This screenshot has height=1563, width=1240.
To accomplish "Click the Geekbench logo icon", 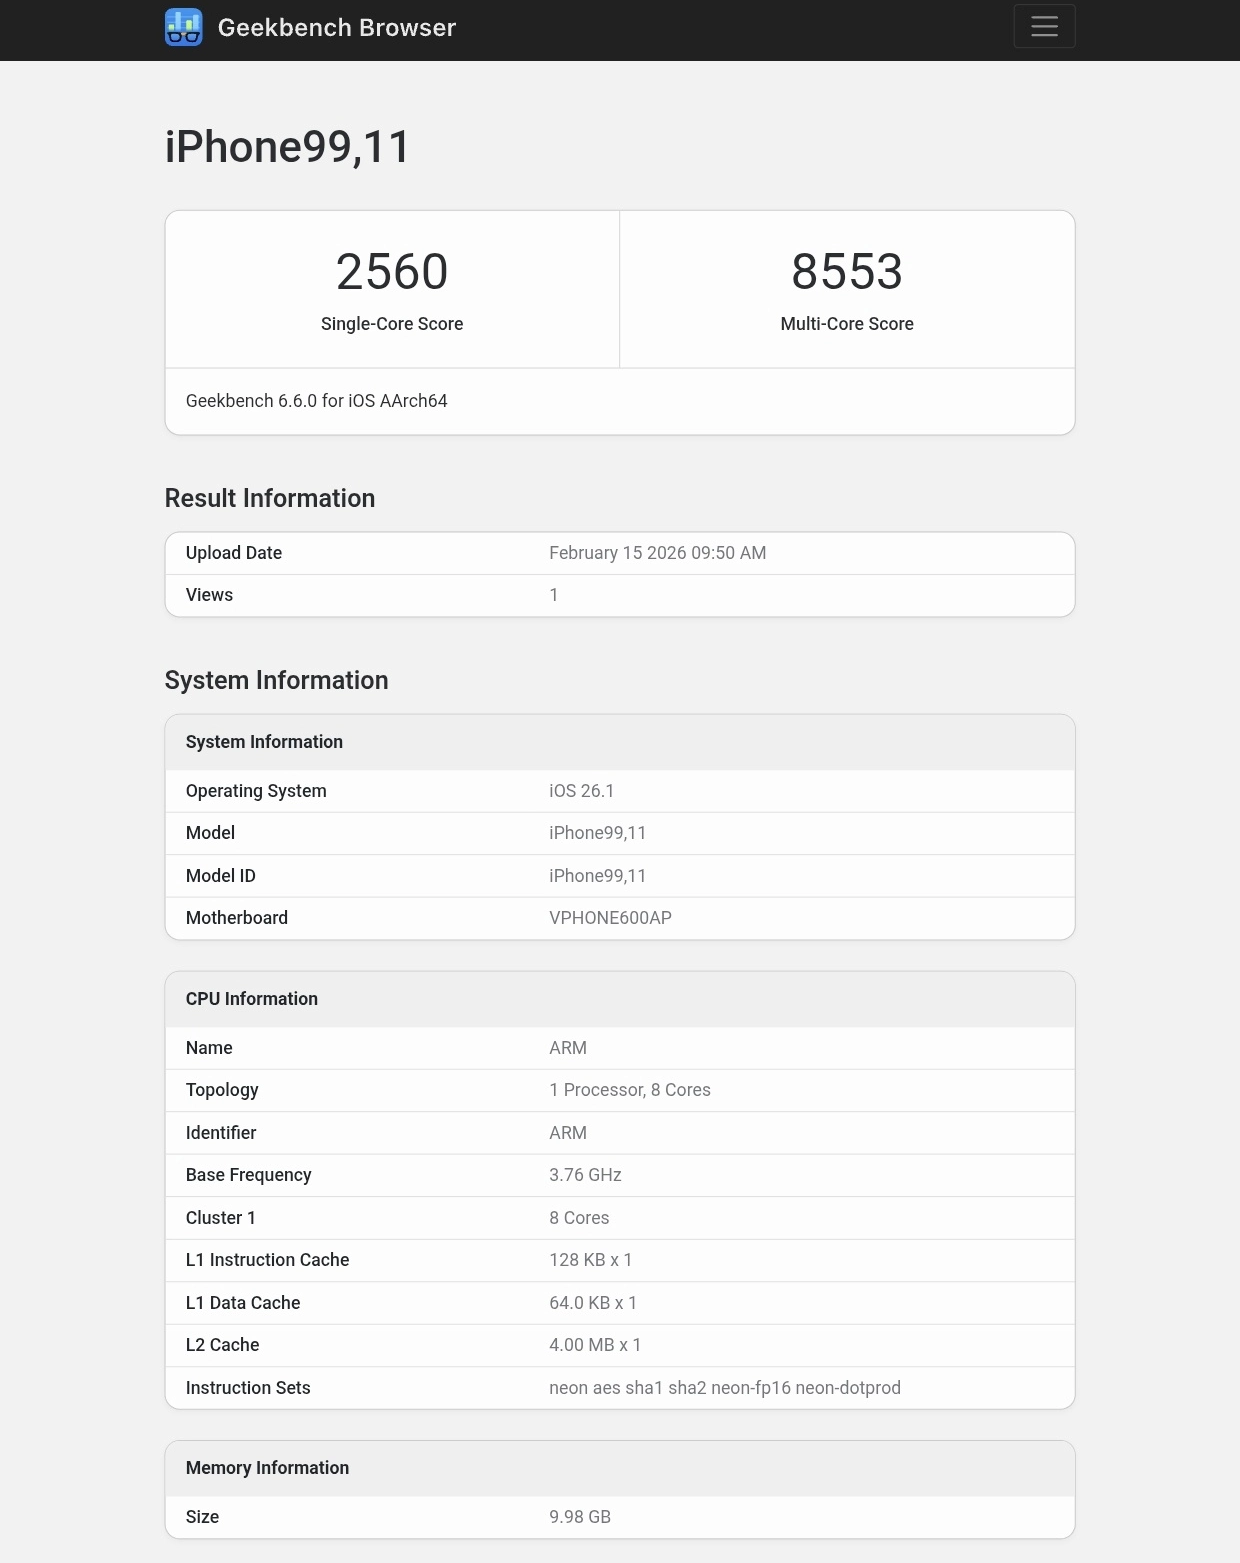I will click(x=184, y=27).
